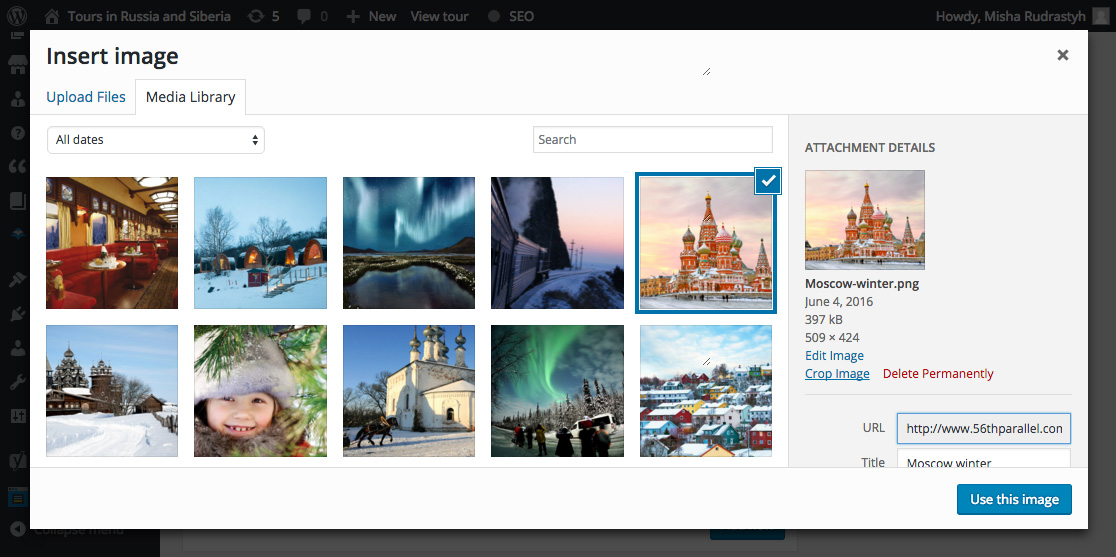Screen dimensions: 1116x557
Task: Click the Use this image button
Action: point(1014,499)
